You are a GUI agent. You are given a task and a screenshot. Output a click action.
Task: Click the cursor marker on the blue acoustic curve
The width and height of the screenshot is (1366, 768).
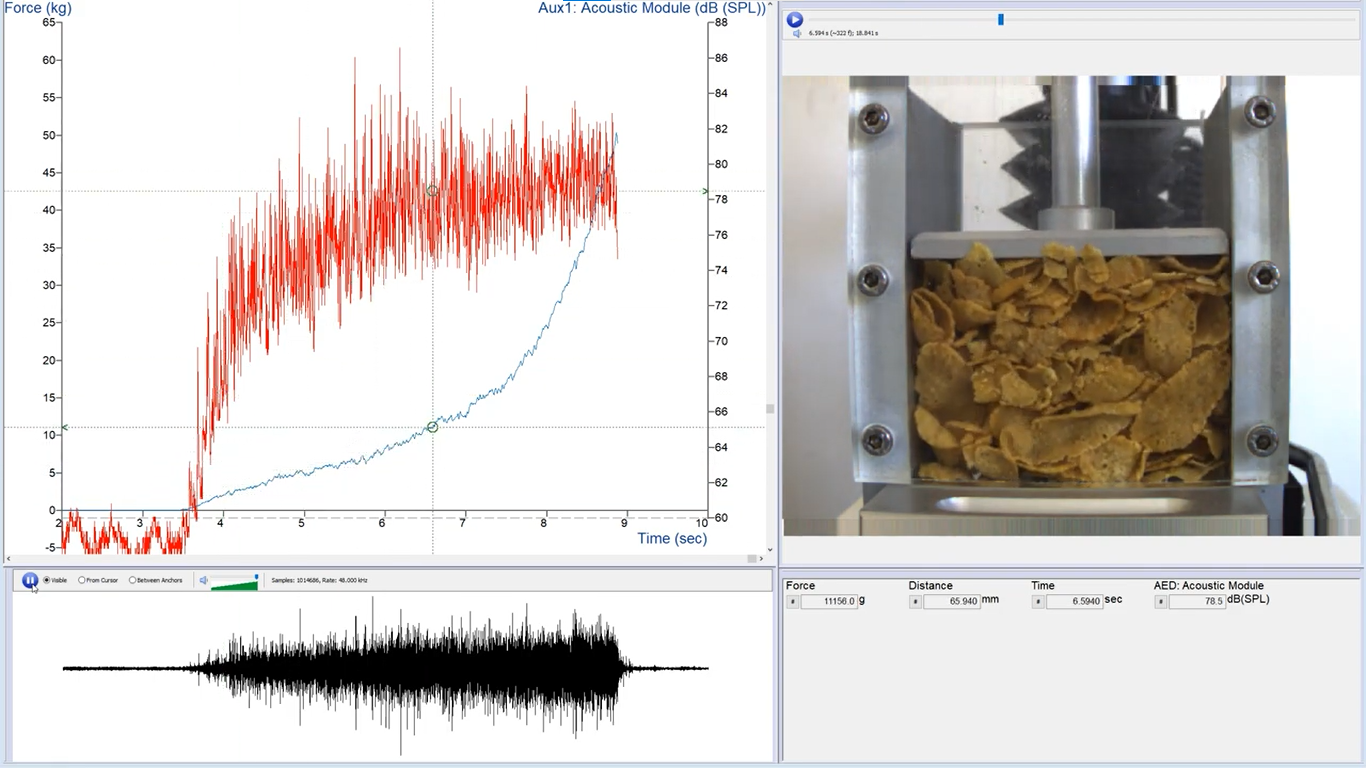tap(433, 427)
